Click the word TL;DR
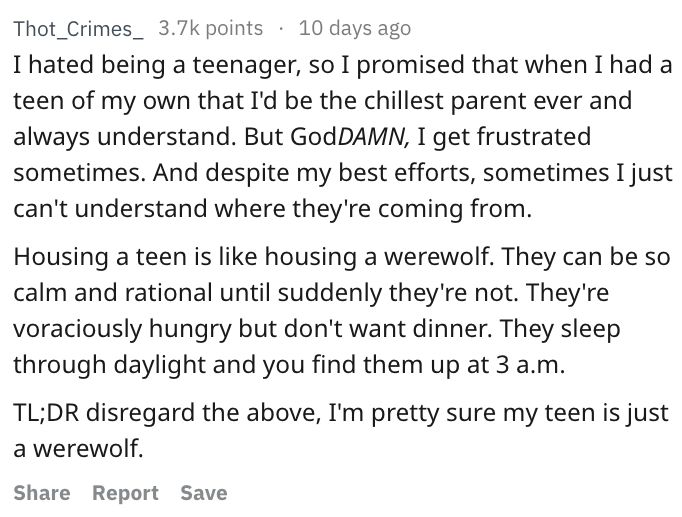The image size is (682, 517). (46, 413)
